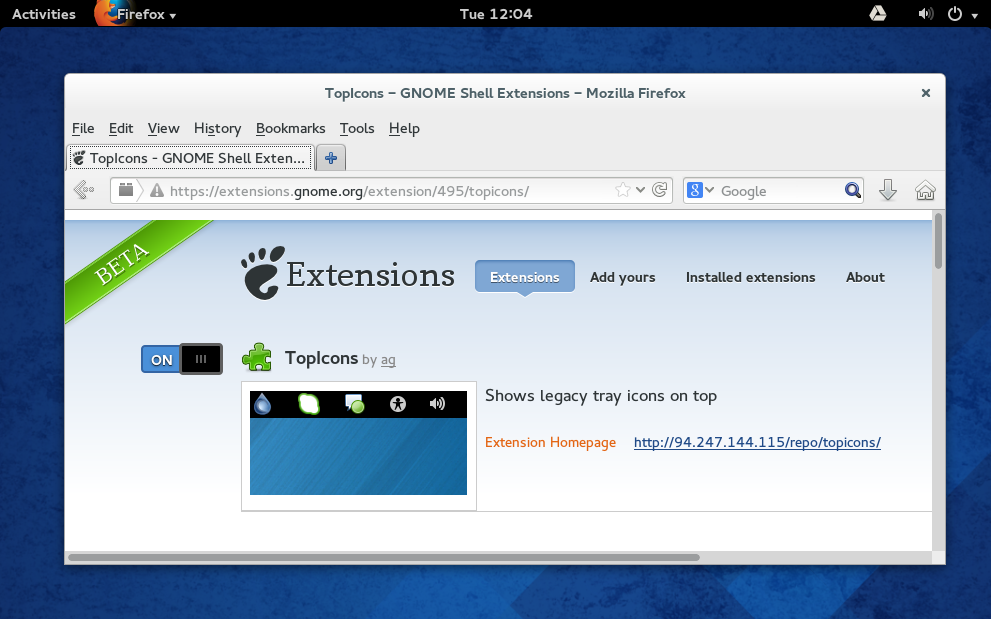
Task: Click the GNOME foot logo
Action: click(x=263, y=273)
